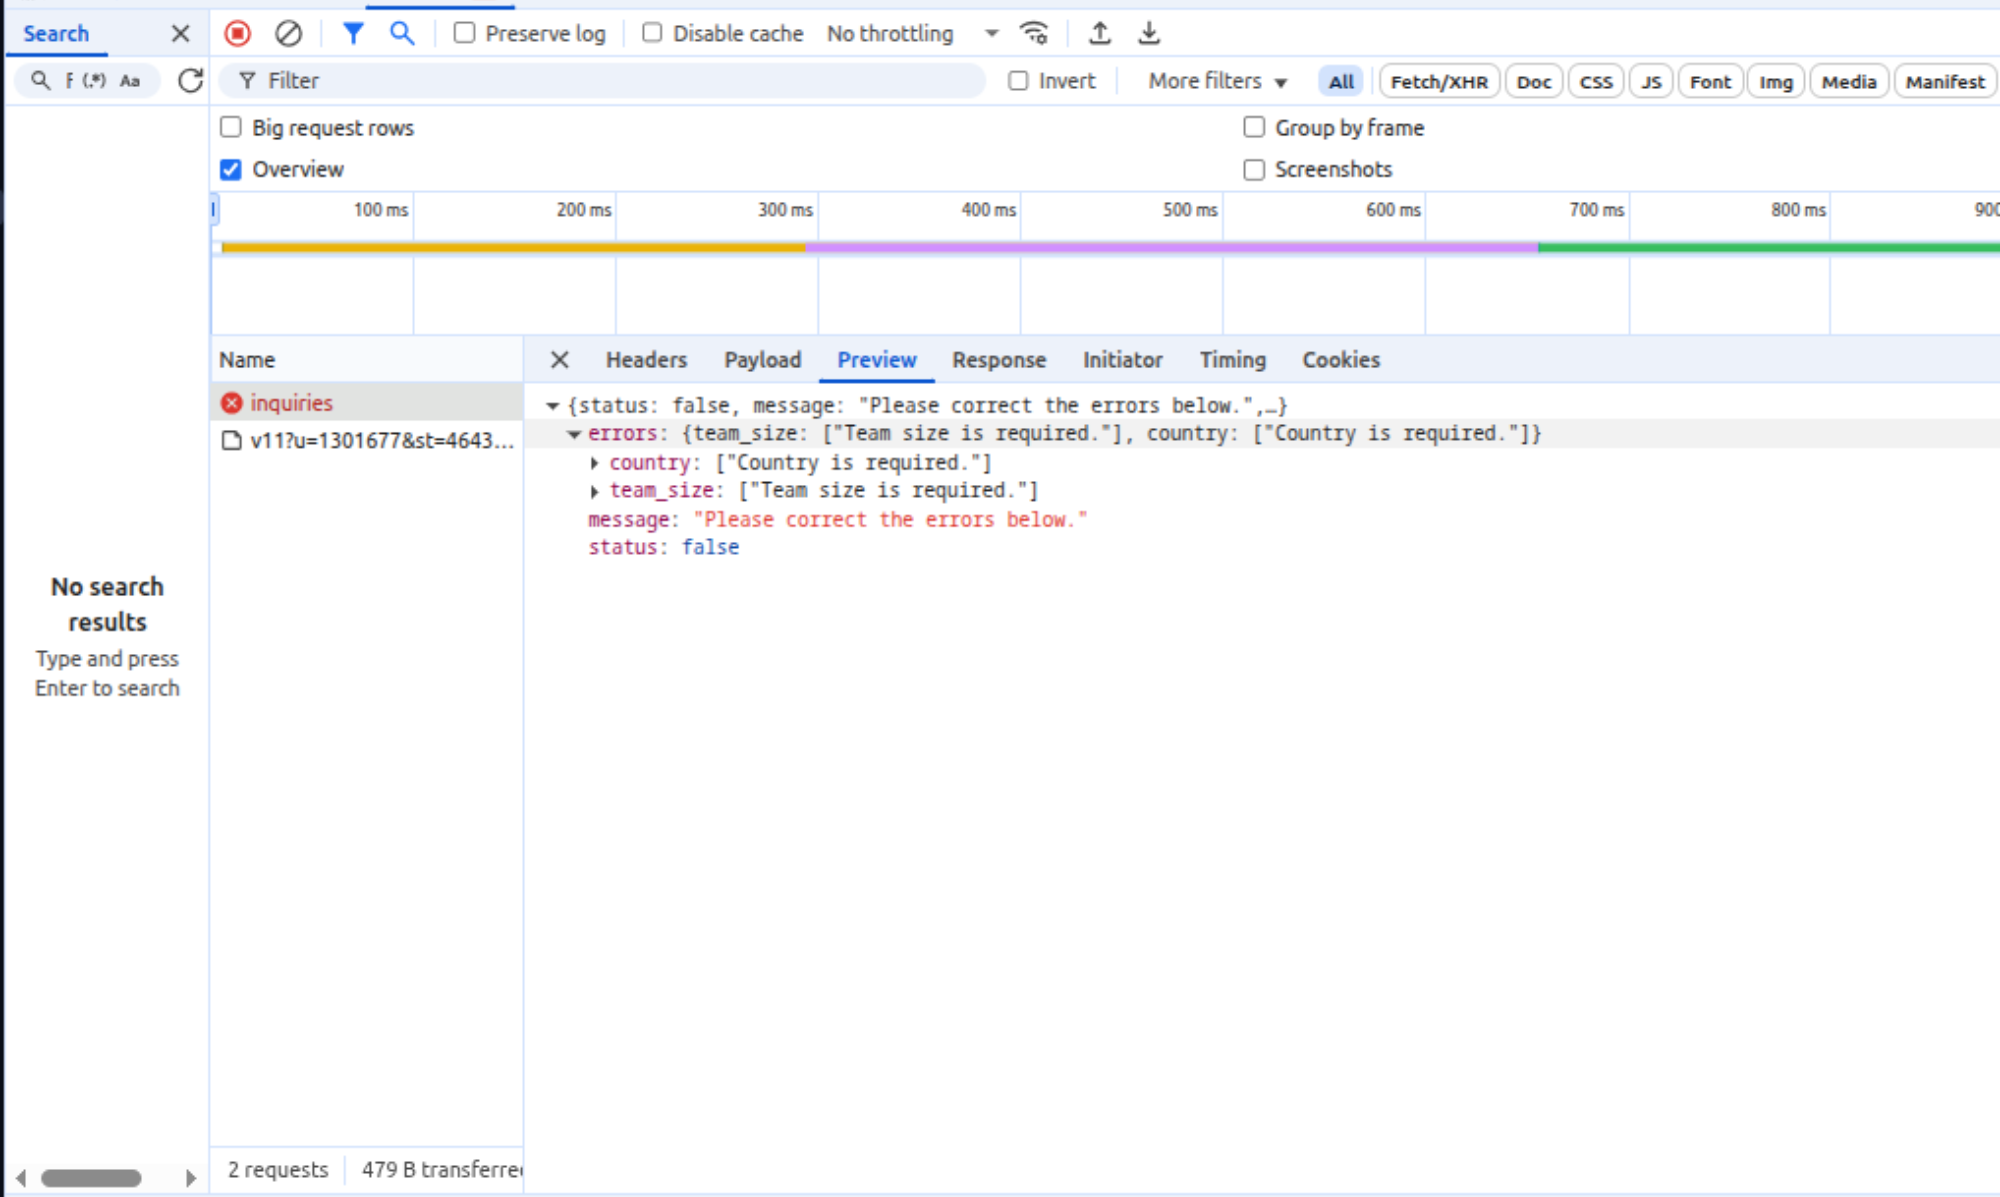Open the Cookies tab
2000x1197 pixels.
tap(1340, 360)
